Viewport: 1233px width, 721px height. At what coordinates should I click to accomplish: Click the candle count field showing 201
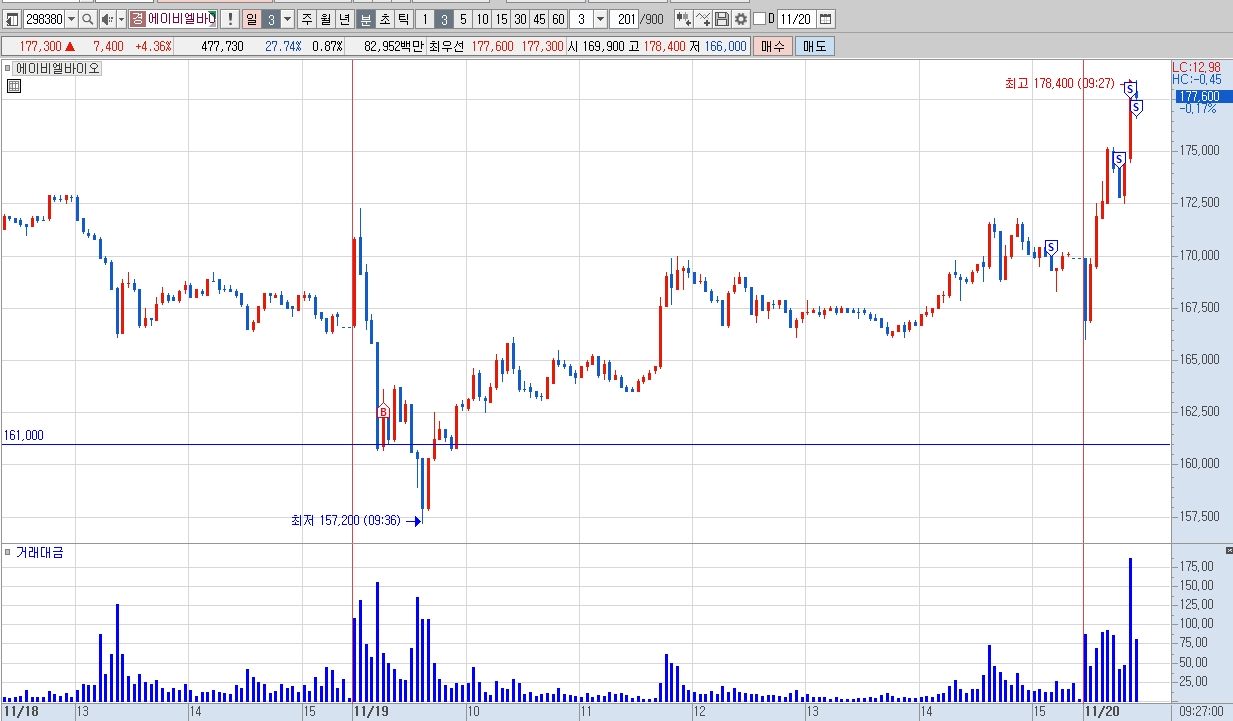[x=625, y=19]
